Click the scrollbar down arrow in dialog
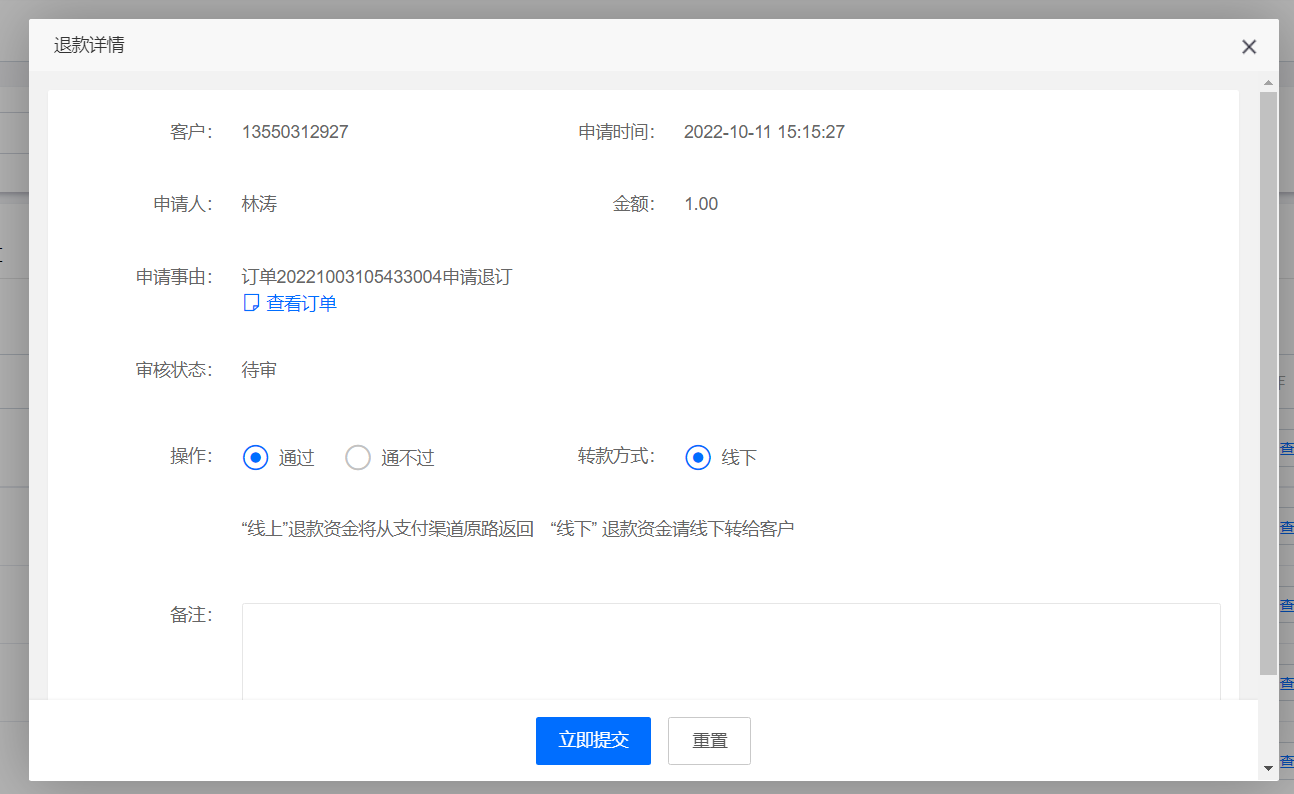 (1268, 768)
